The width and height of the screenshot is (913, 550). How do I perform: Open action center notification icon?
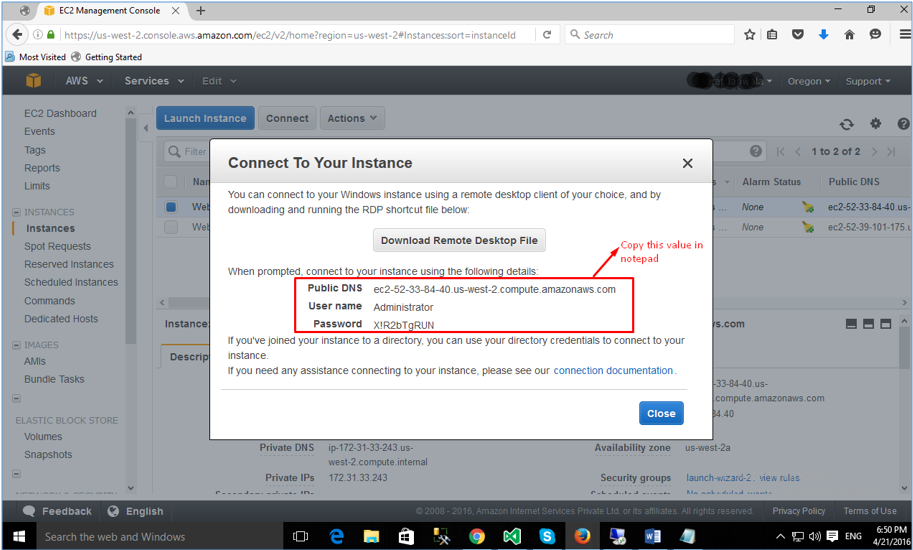coord(833,536)
